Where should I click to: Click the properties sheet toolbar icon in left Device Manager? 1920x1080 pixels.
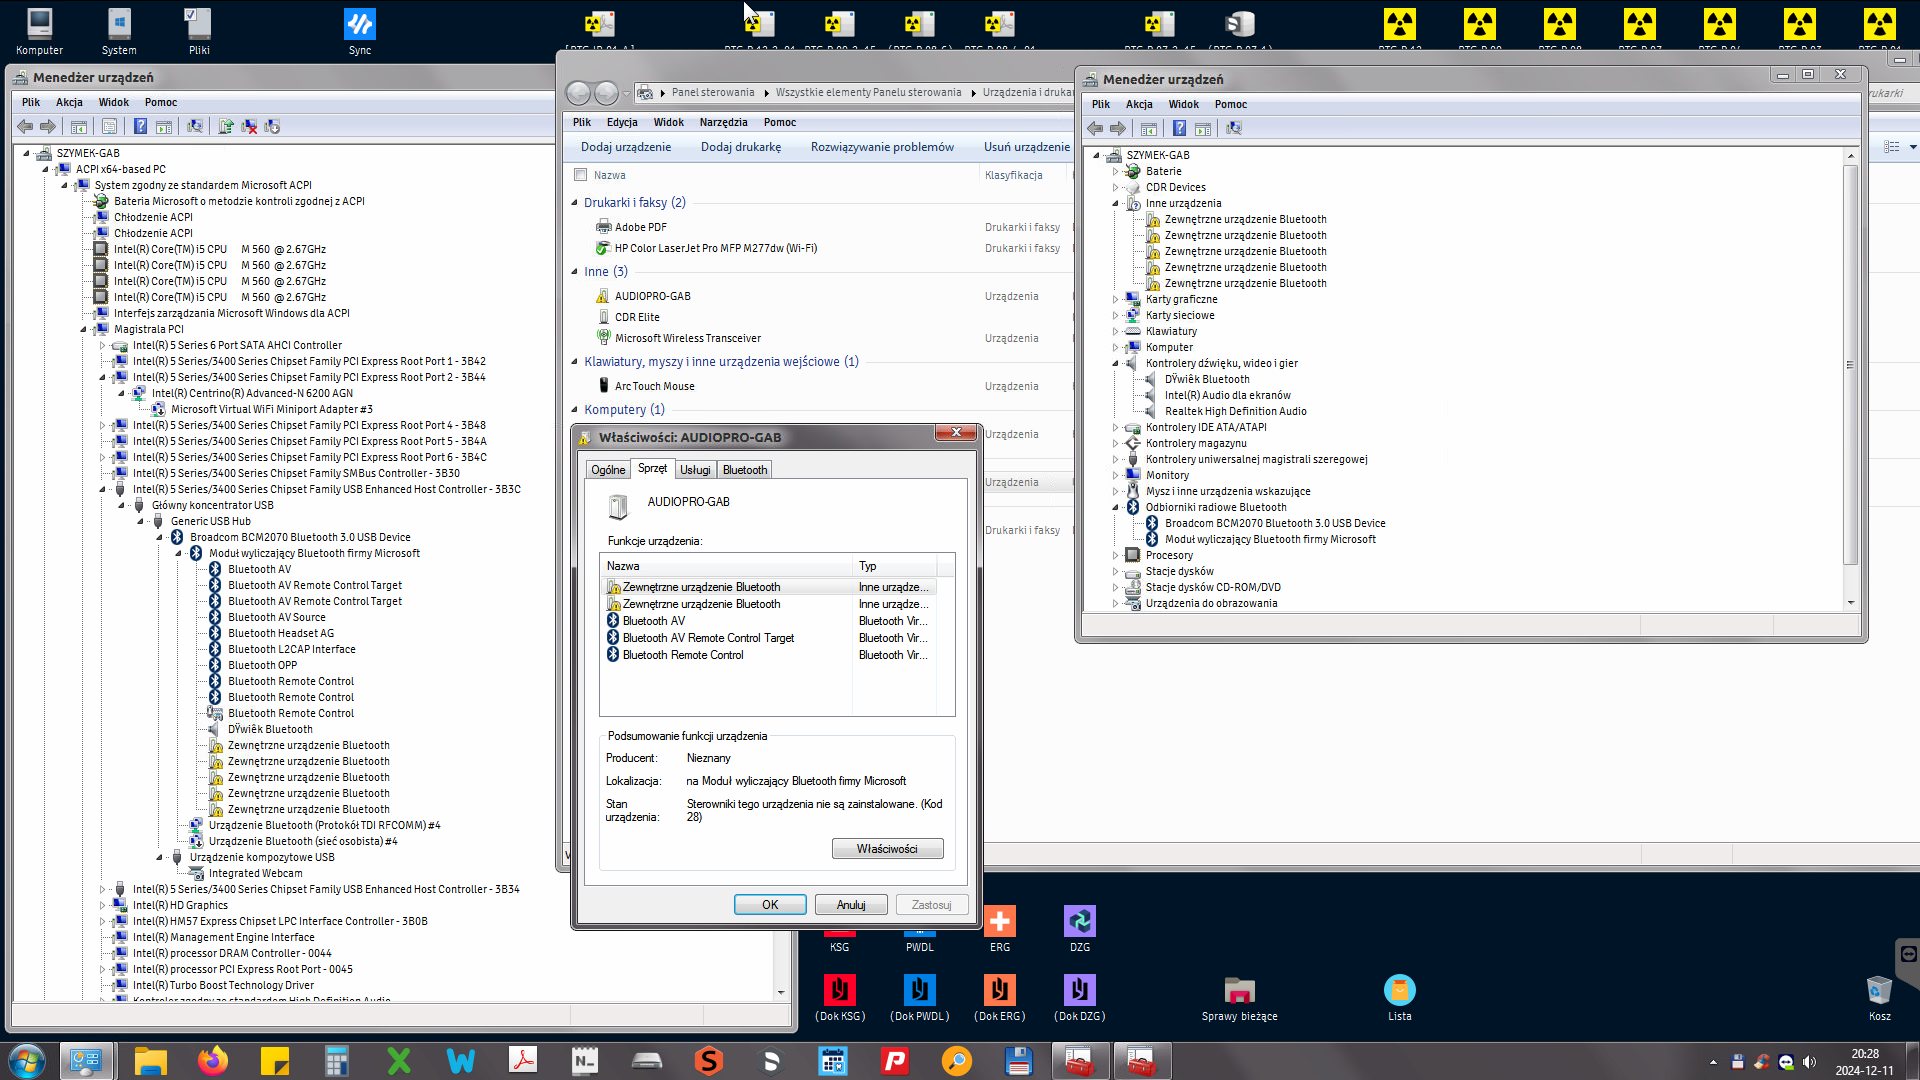tap(110, 127)
